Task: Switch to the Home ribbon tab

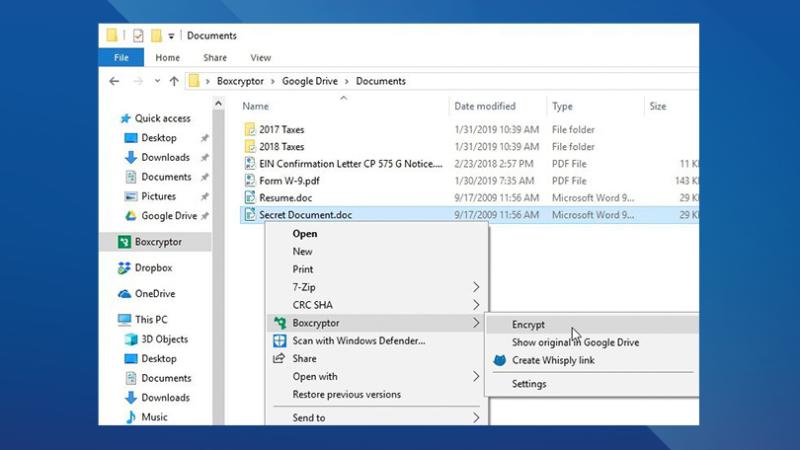Action: point(167,58)
